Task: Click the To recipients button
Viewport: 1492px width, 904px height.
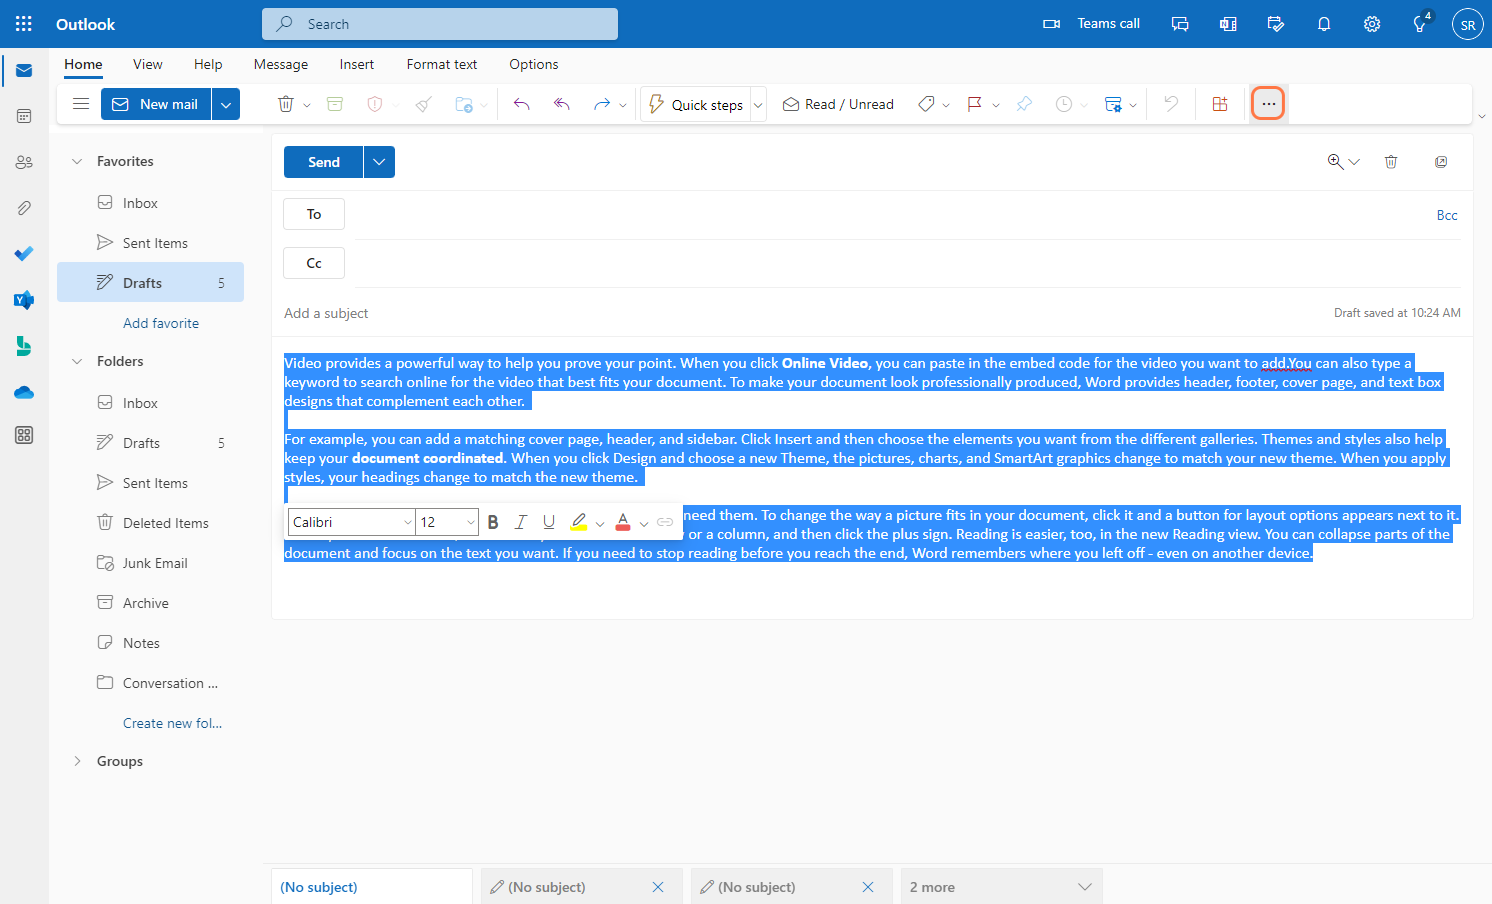Action: coord(314,214)
